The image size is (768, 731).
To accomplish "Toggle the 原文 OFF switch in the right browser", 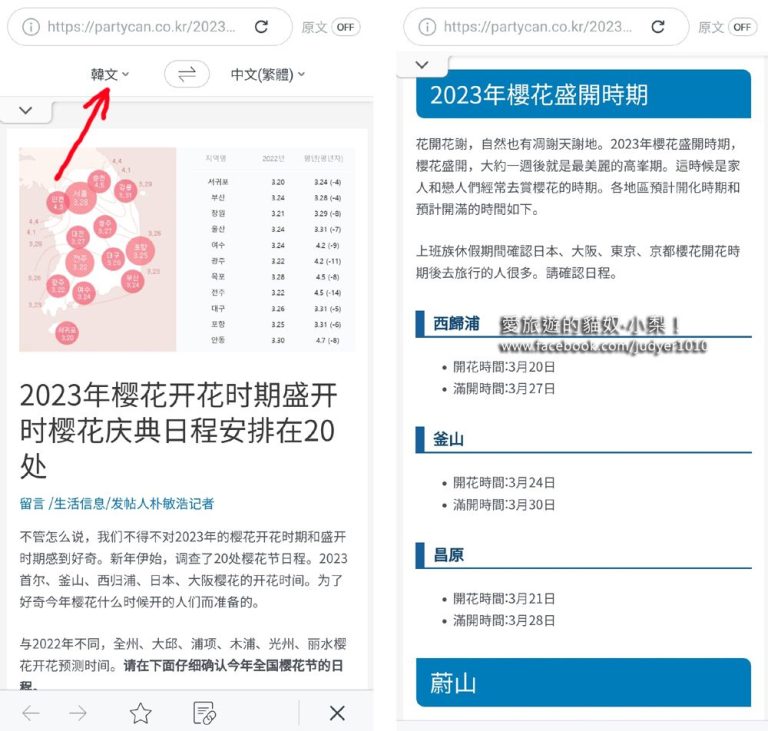I will [742, 27].
